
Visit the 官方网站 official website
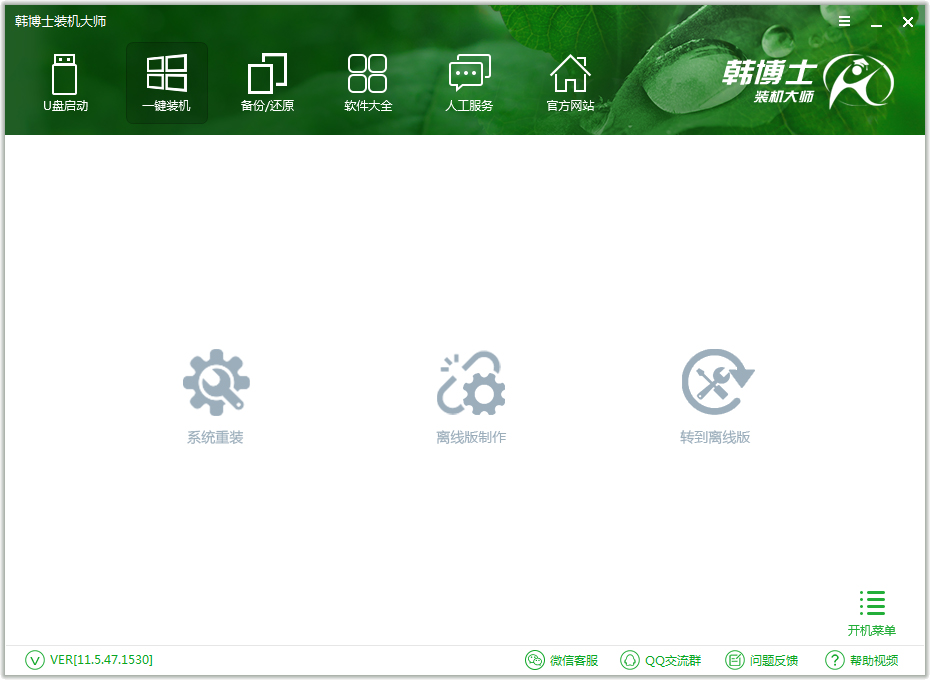point(569,82)
